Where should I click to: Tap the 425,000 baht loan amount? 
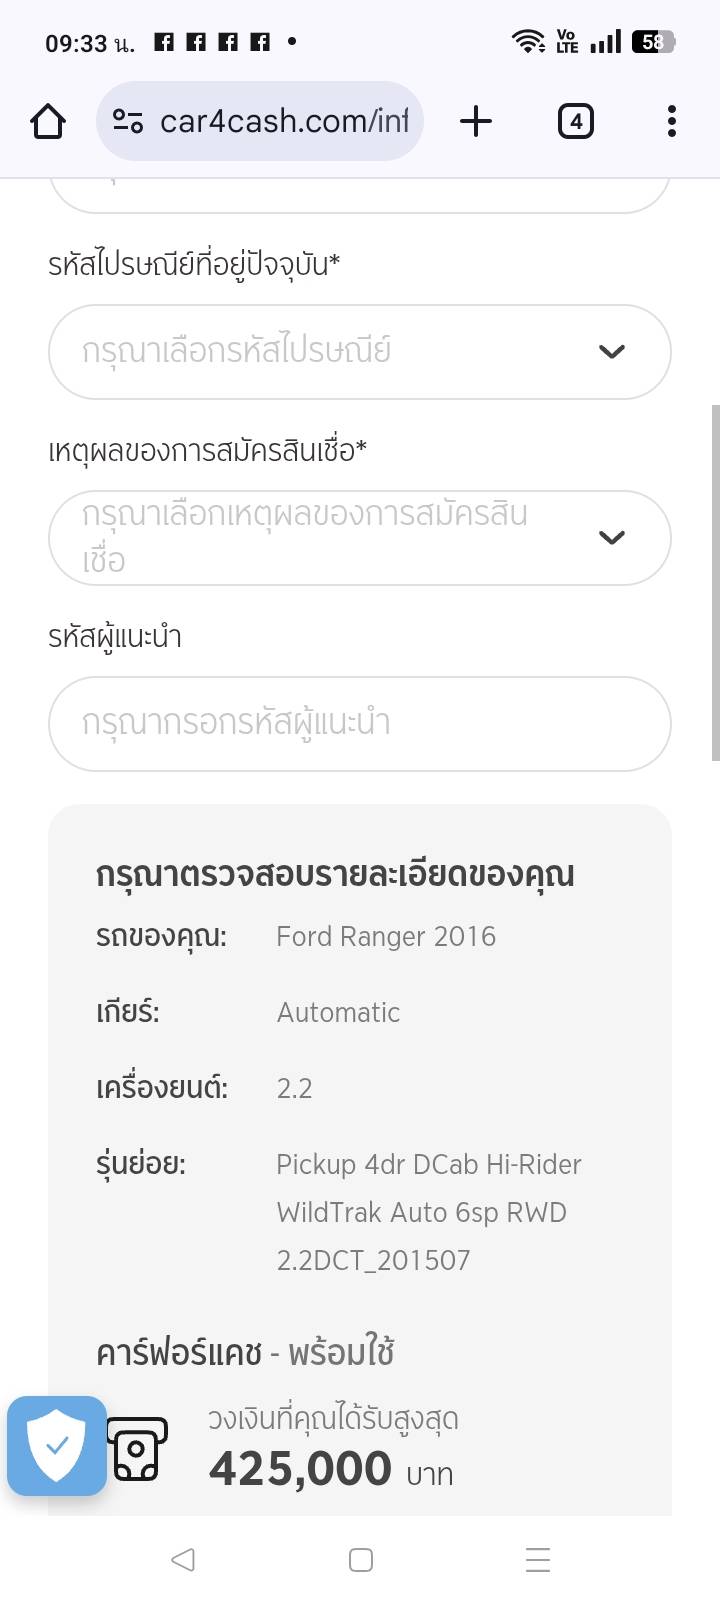coord(300,1469)
